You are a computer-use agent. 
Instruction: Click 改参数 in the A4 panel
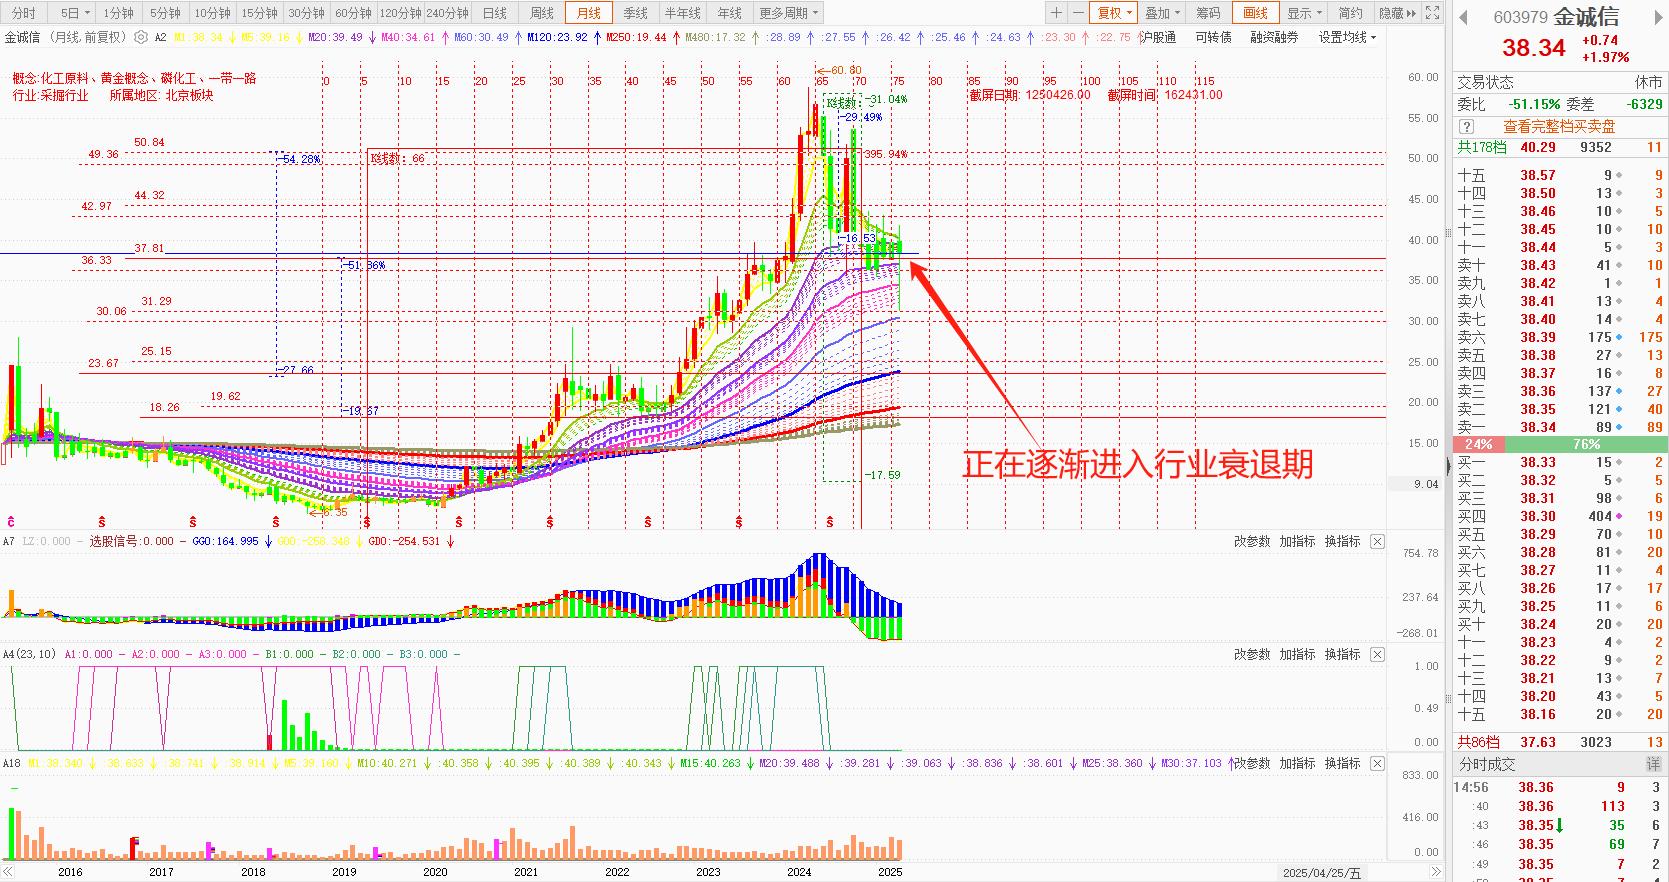tap(1252, 654)
